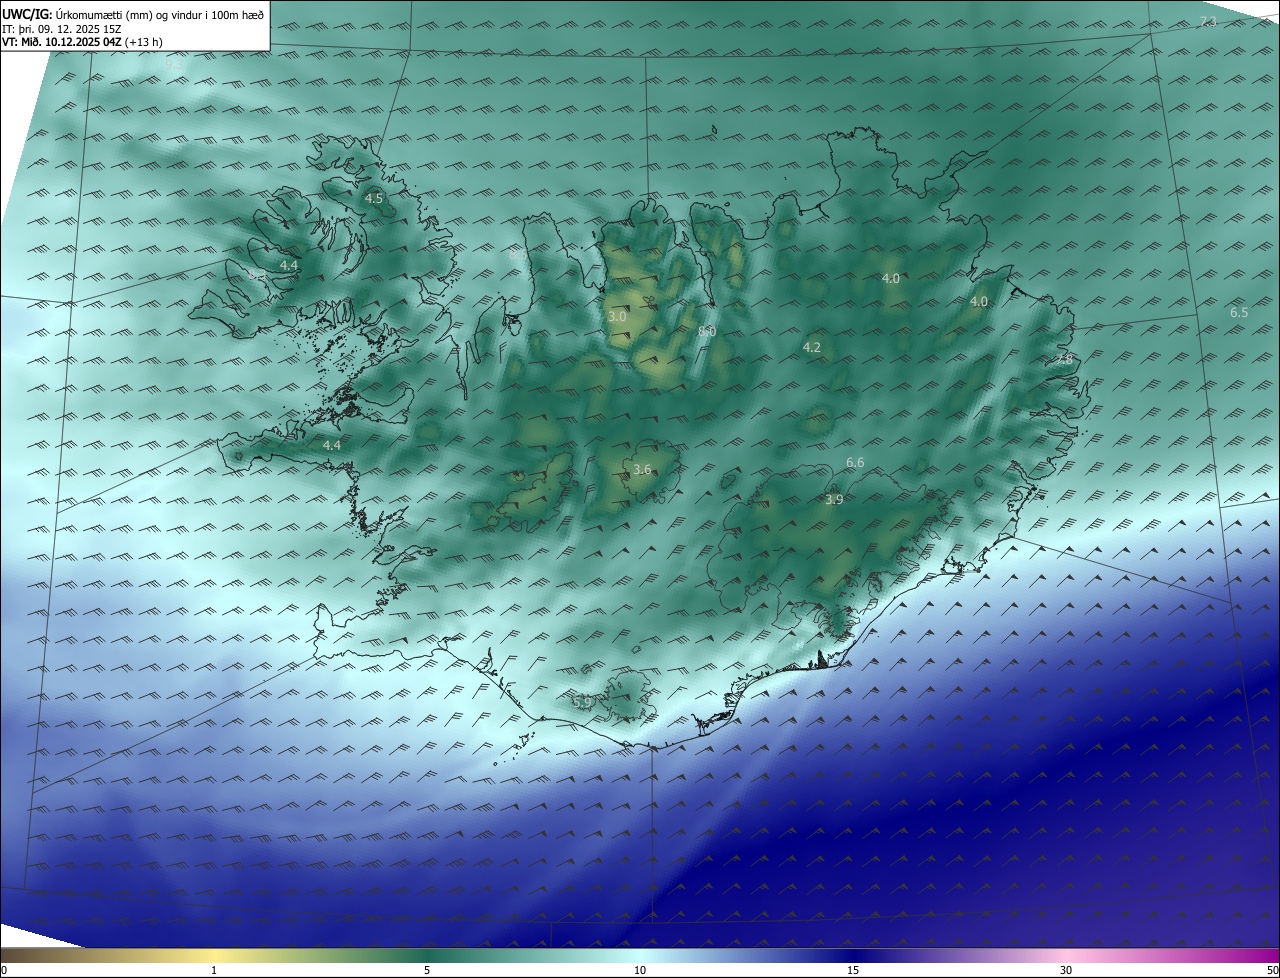The height and width of the screenshot is (978, 1280).
Task: Click the legend tick label 15
Action: click(853, 970)
